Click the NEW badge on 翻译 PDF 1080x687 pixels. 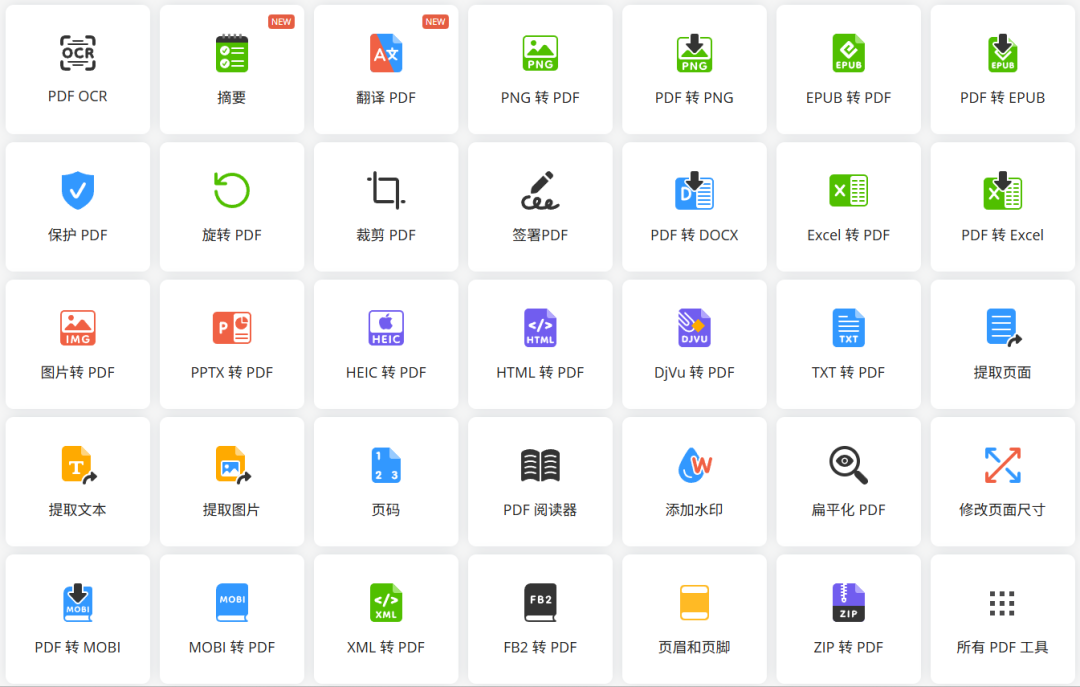pos(435,22)
